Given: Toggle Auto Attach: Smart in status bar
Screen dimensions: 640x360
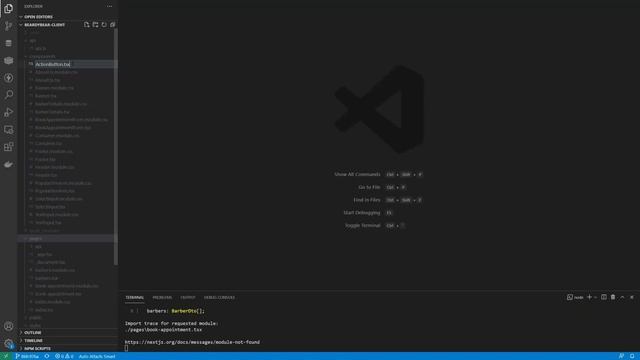Looking at the screenshot, I should [x=97, y=356].
